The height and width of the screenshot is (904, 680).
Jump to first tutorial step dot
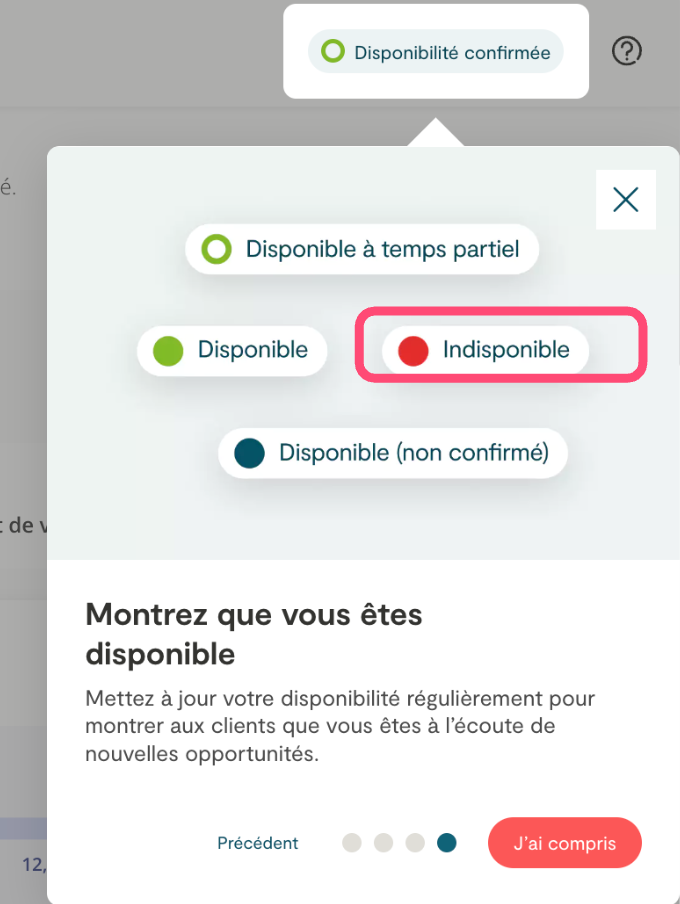351,843
